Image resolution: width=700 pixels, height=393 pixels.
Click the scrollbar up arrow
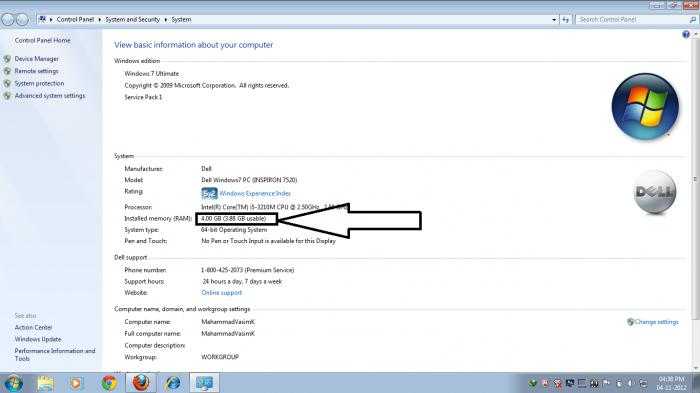pyautogui.click(x=695, y=34)
